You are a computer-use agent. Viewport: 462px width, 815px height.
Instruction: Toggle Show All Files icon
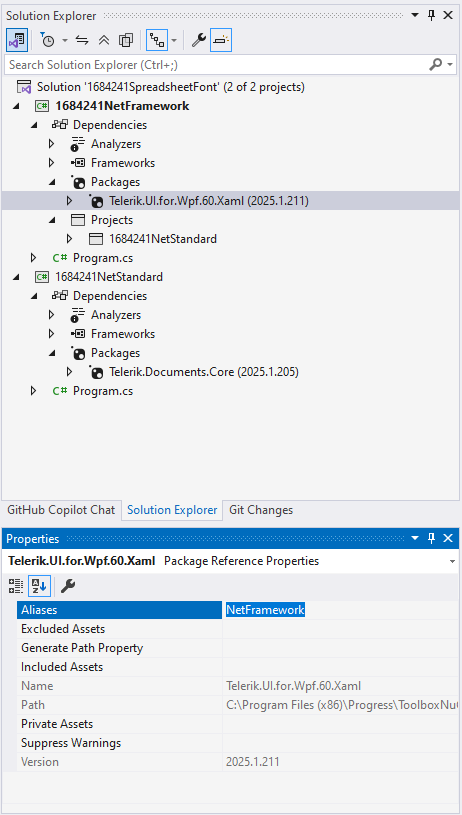(x=126, y=40)
